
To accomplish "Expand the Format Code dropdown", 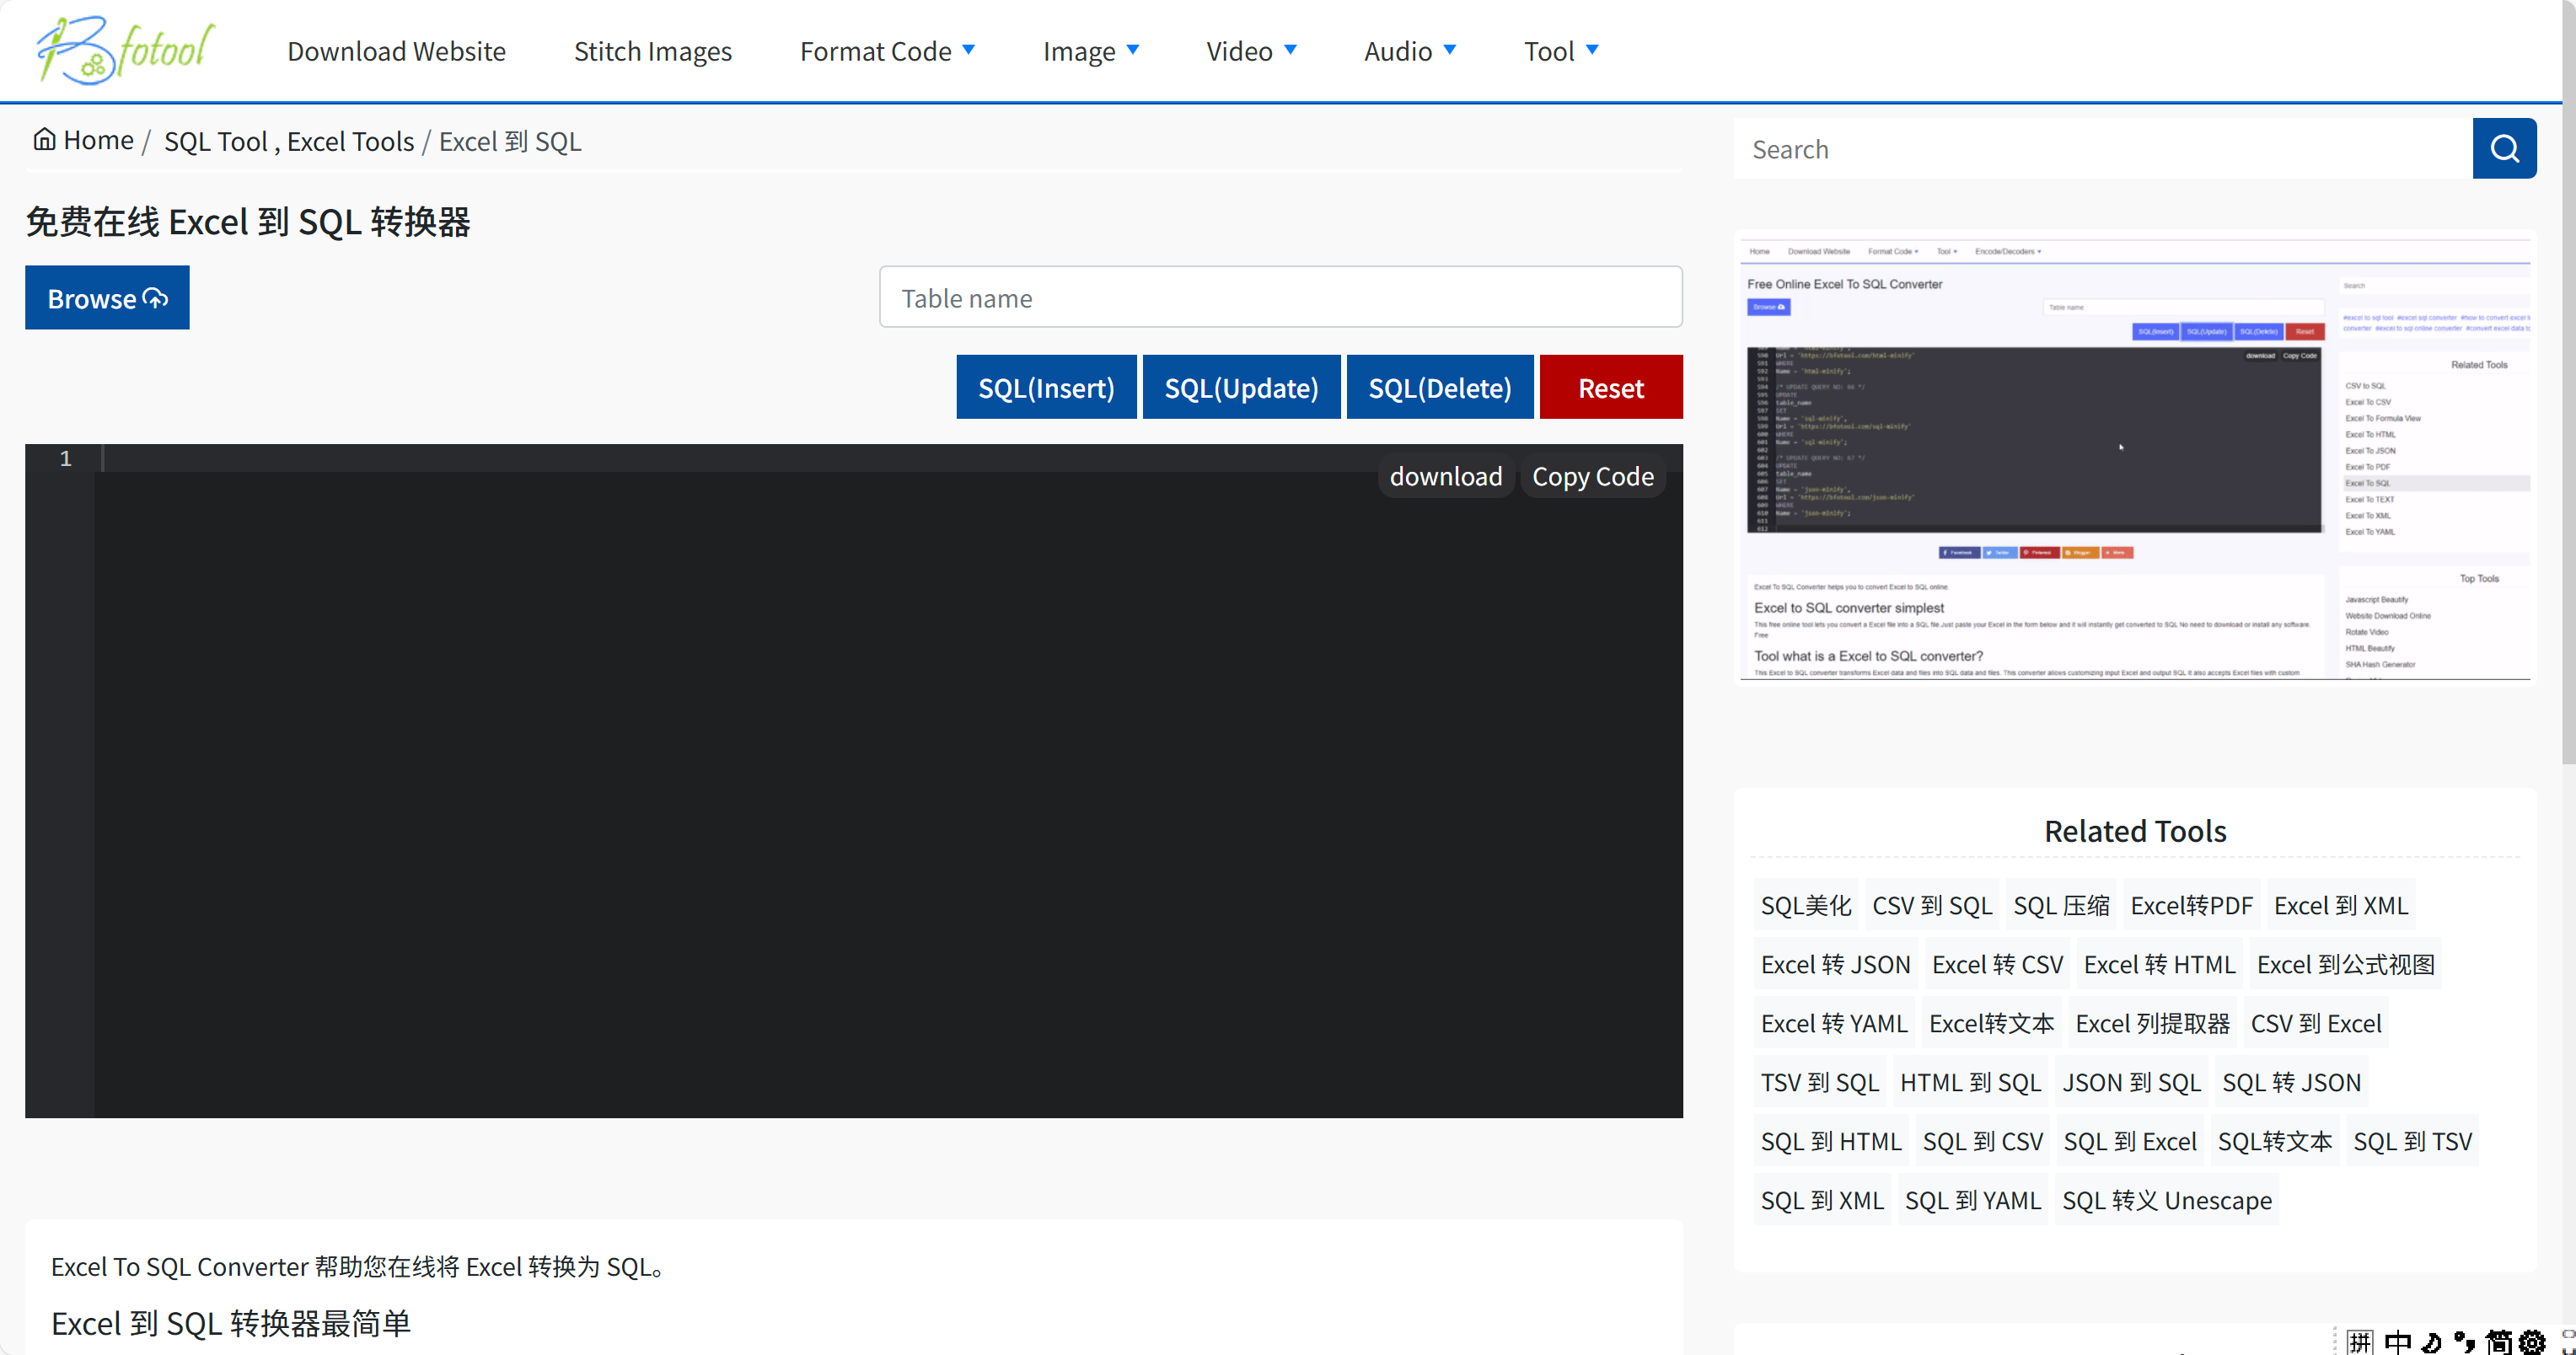I will [886, 51].
